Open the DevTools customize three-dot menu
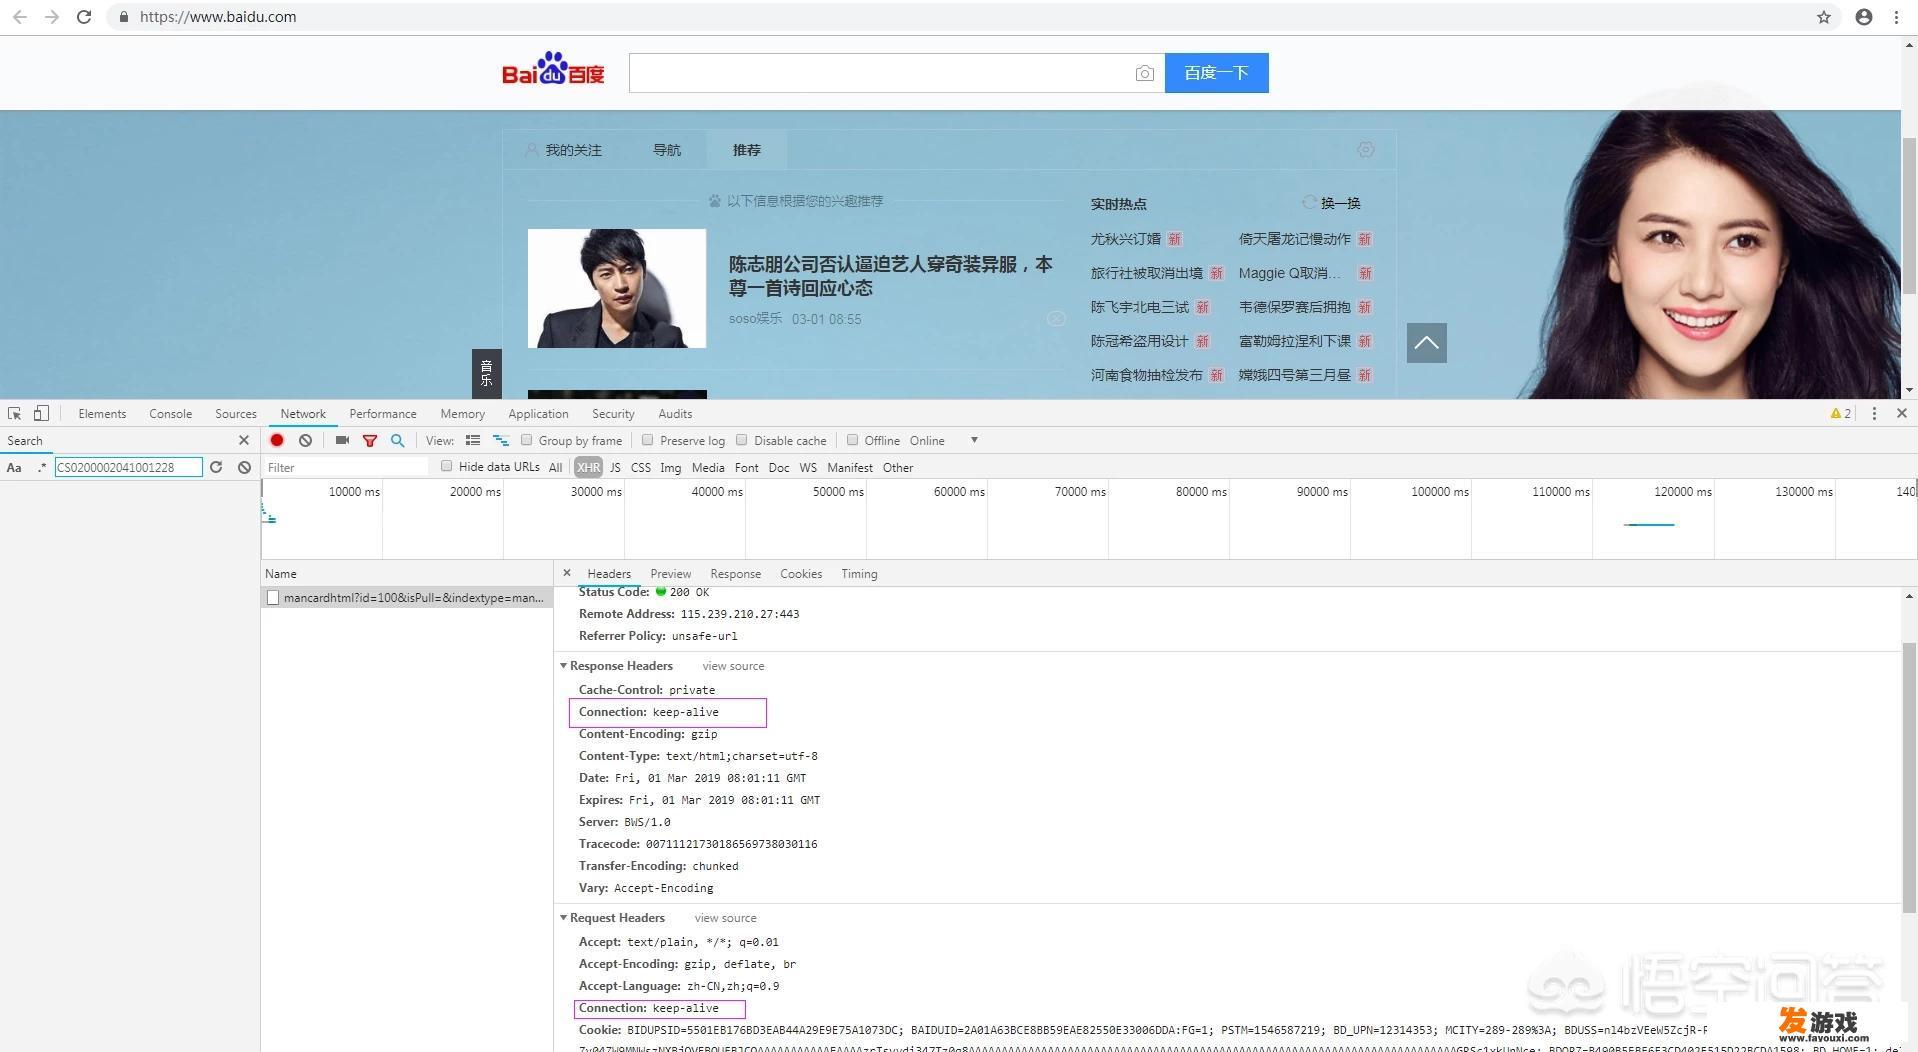 pos(1874,413)
